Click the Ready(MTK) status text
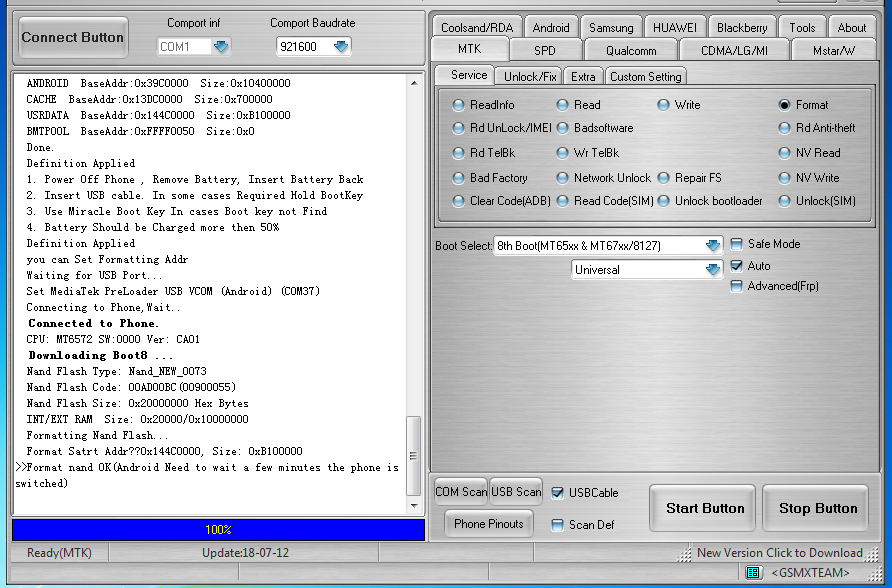 59,553
